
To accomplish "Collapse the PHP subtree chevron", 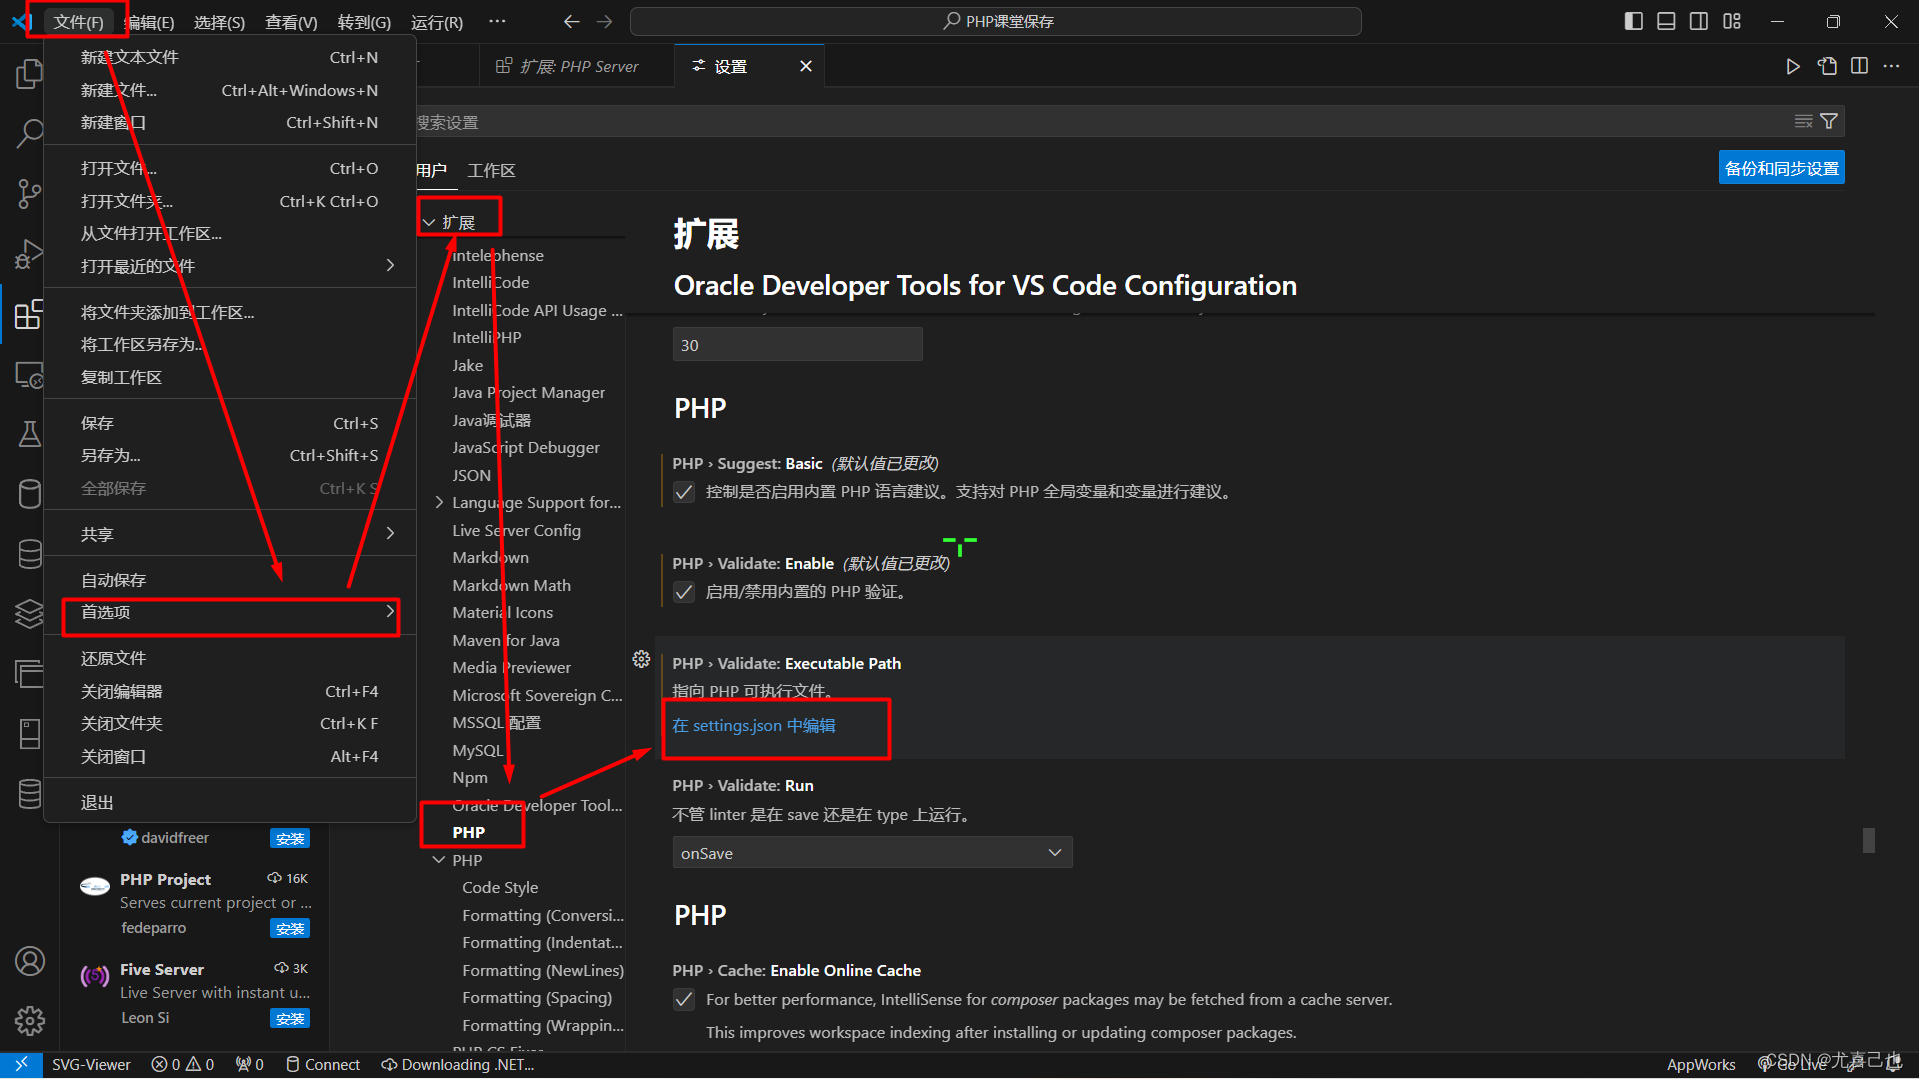I will click(439, 860).
